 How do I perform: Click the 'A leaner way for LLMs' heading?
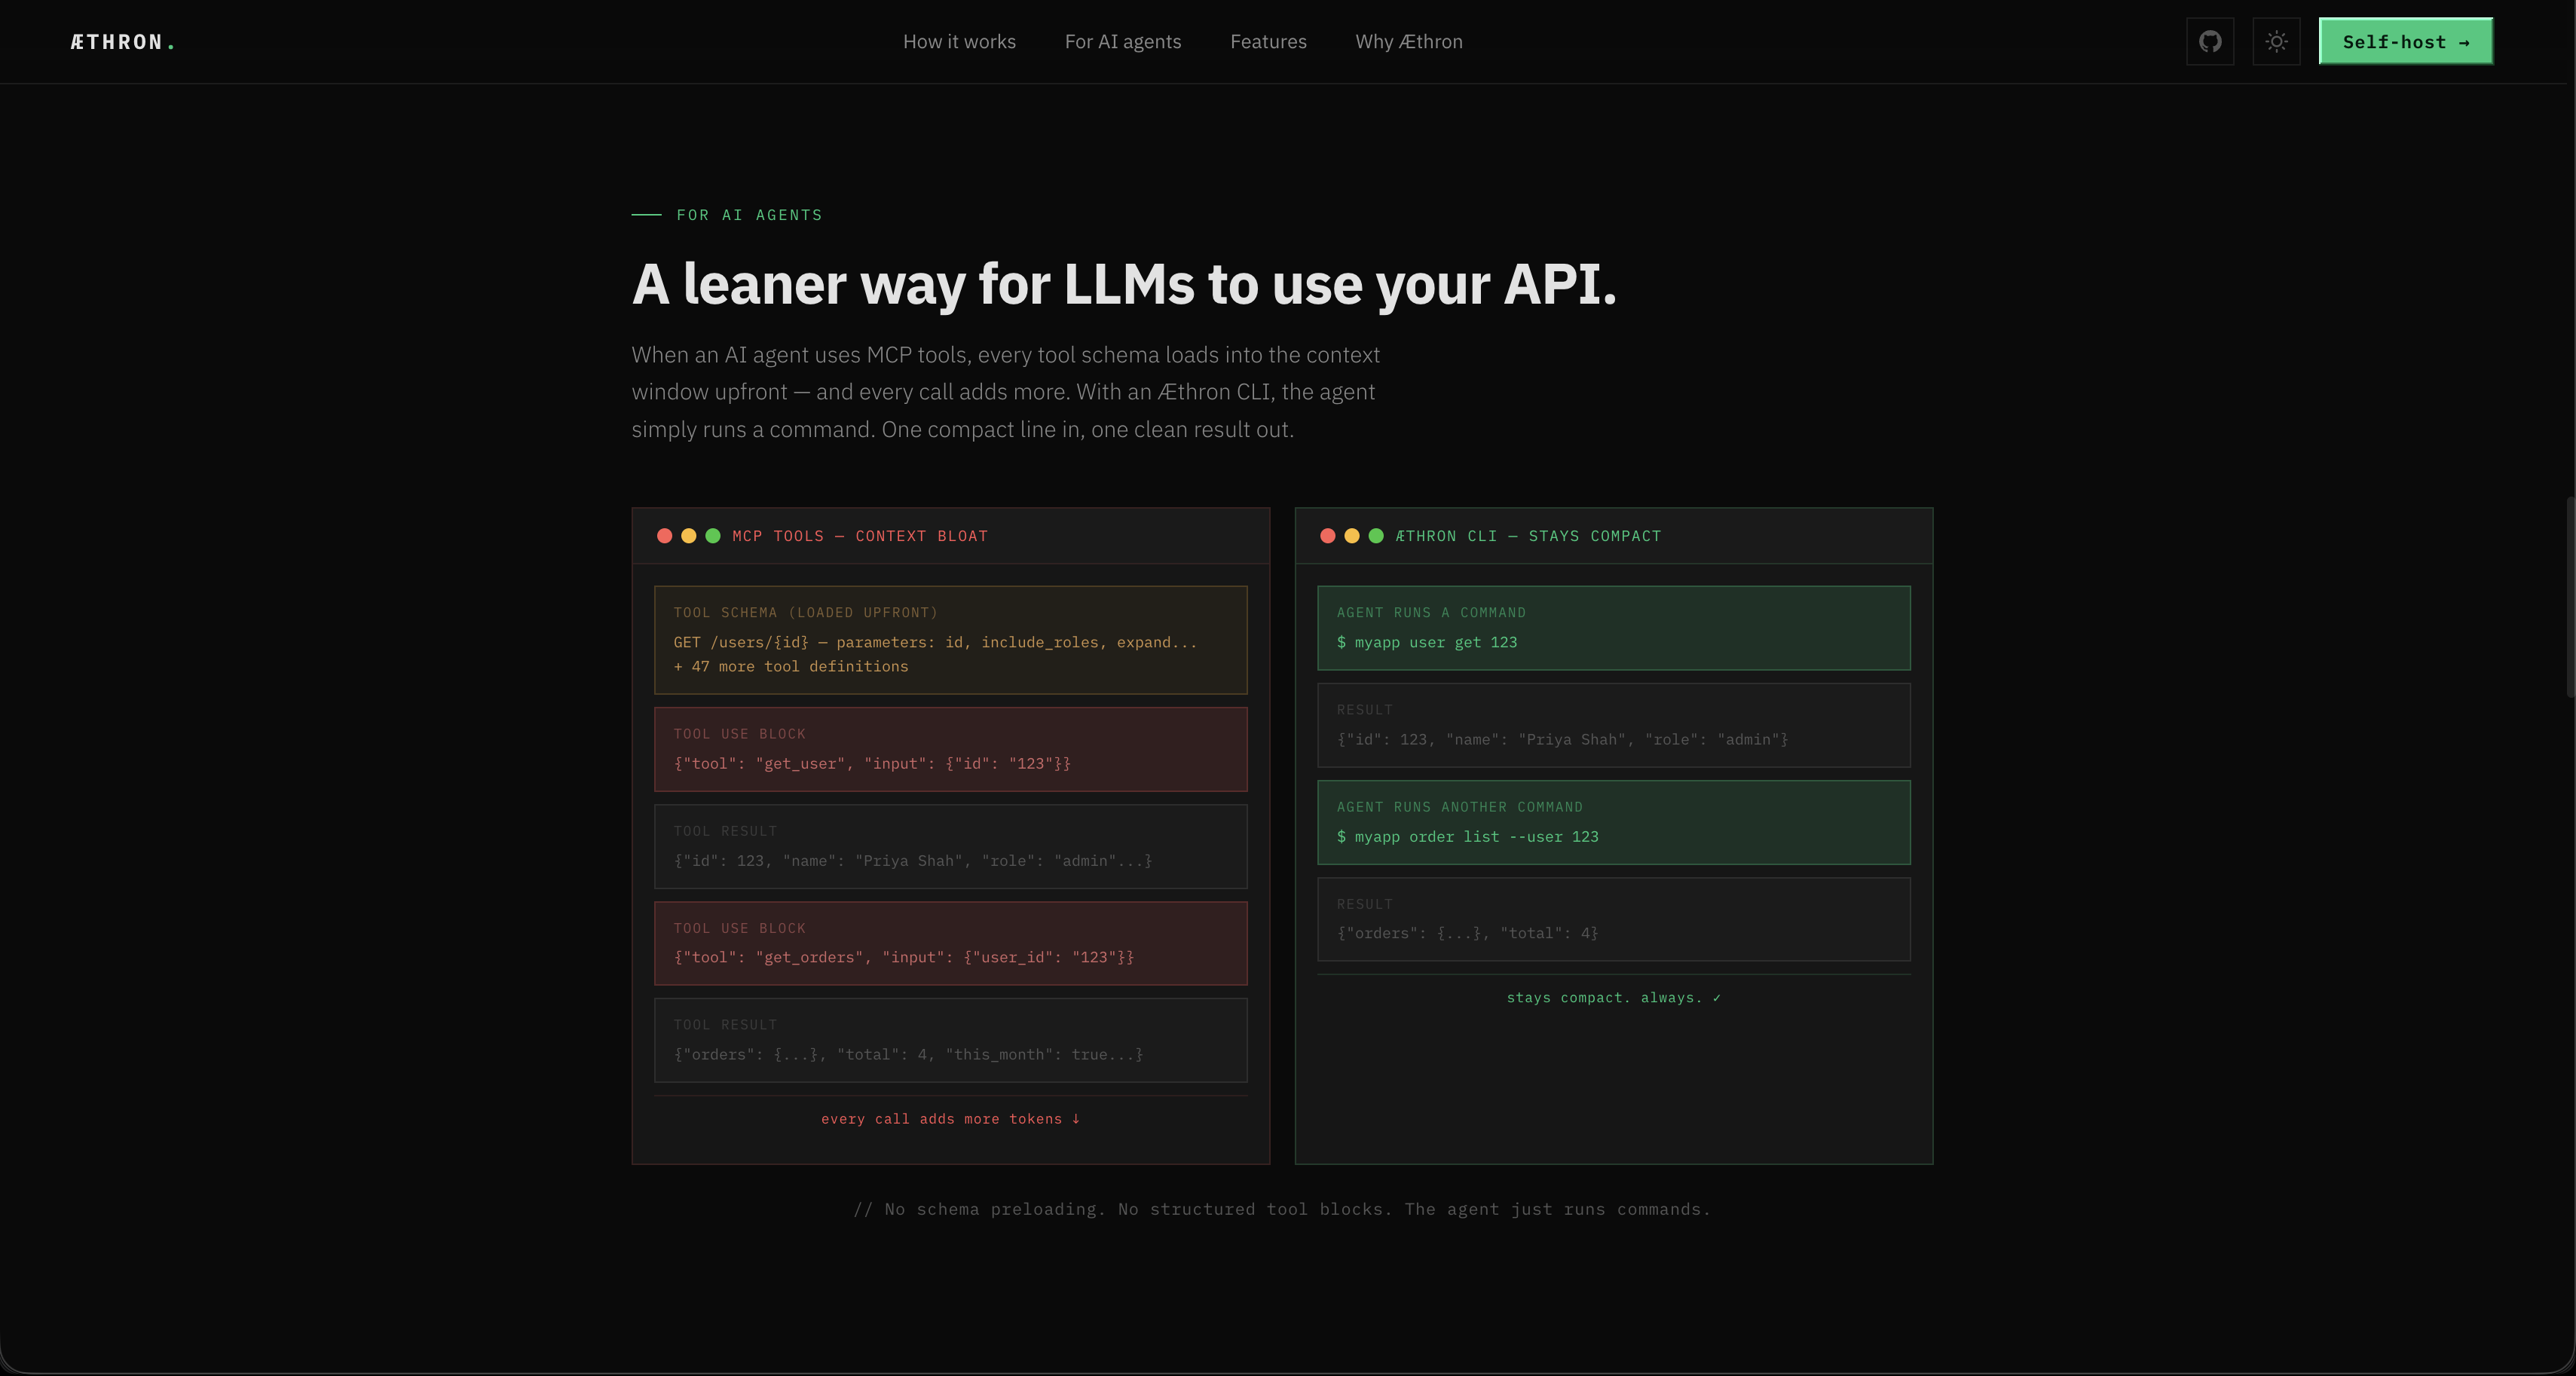1123,284
